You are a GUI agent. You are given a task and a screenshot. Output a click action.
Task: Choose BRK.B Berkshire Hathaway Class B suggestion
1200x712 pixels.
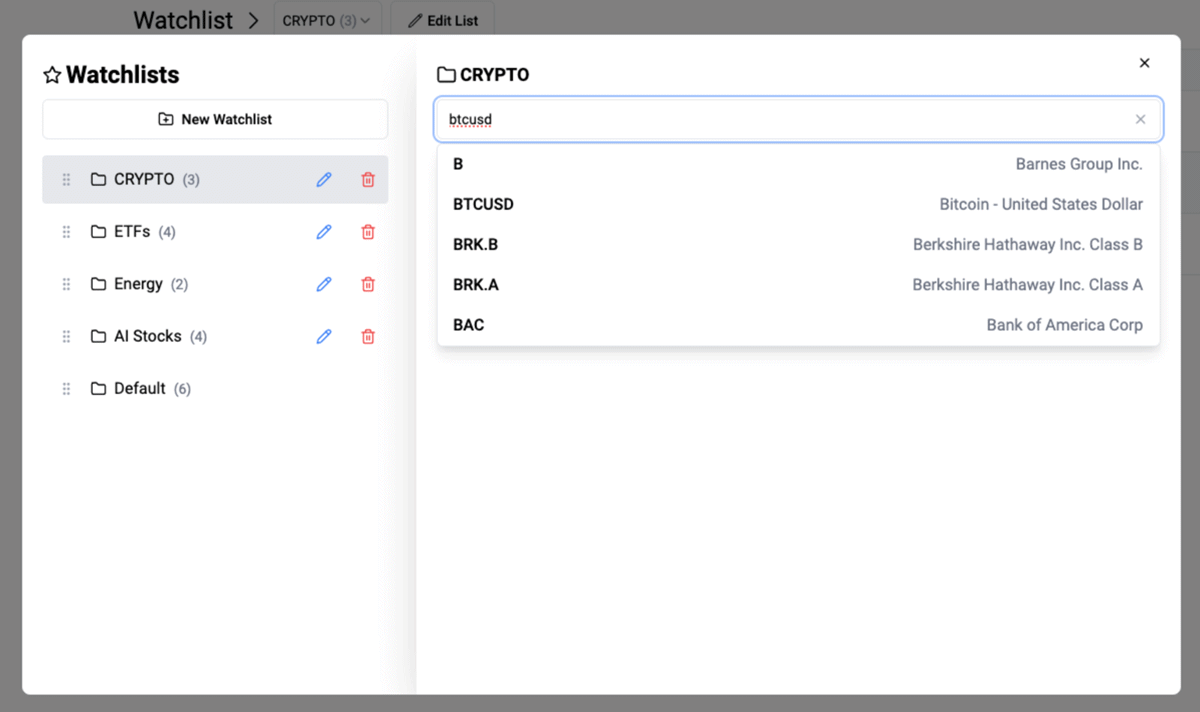(x=798, y=244)
